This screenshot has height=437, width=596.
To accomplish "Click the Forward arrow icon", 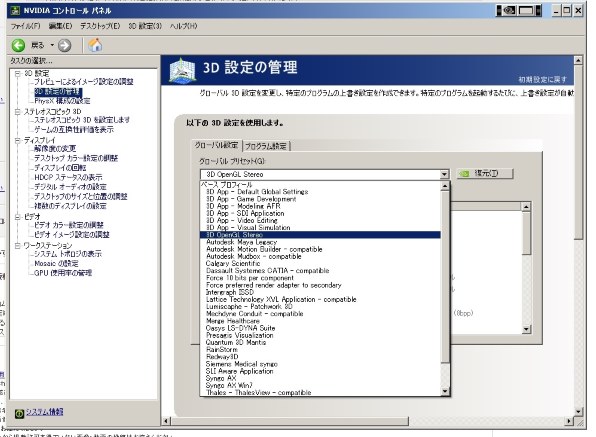I will pyautogui.click(x=65, y=46).
